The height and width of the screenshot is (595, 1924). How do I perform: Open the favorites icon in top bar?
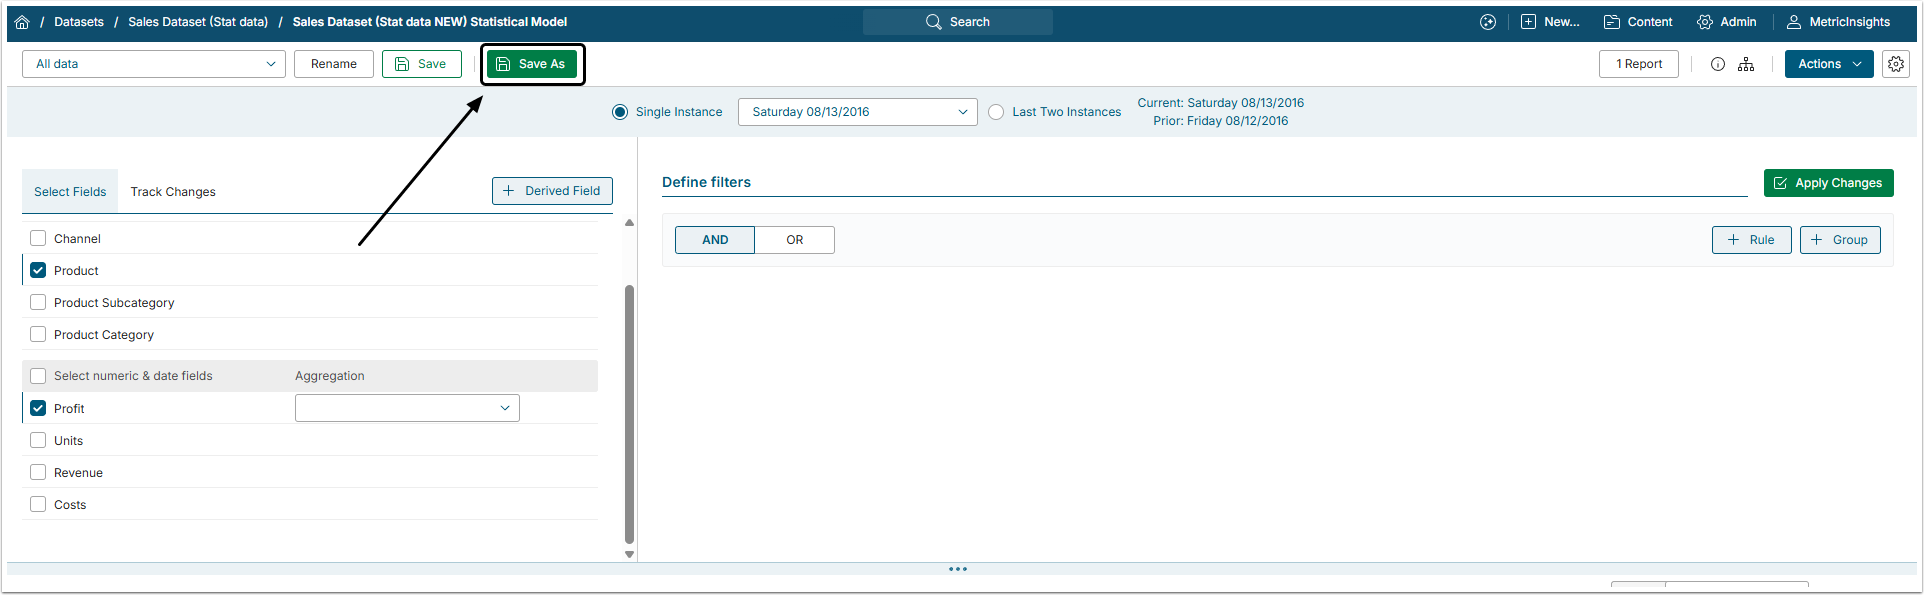(1488, 22)
